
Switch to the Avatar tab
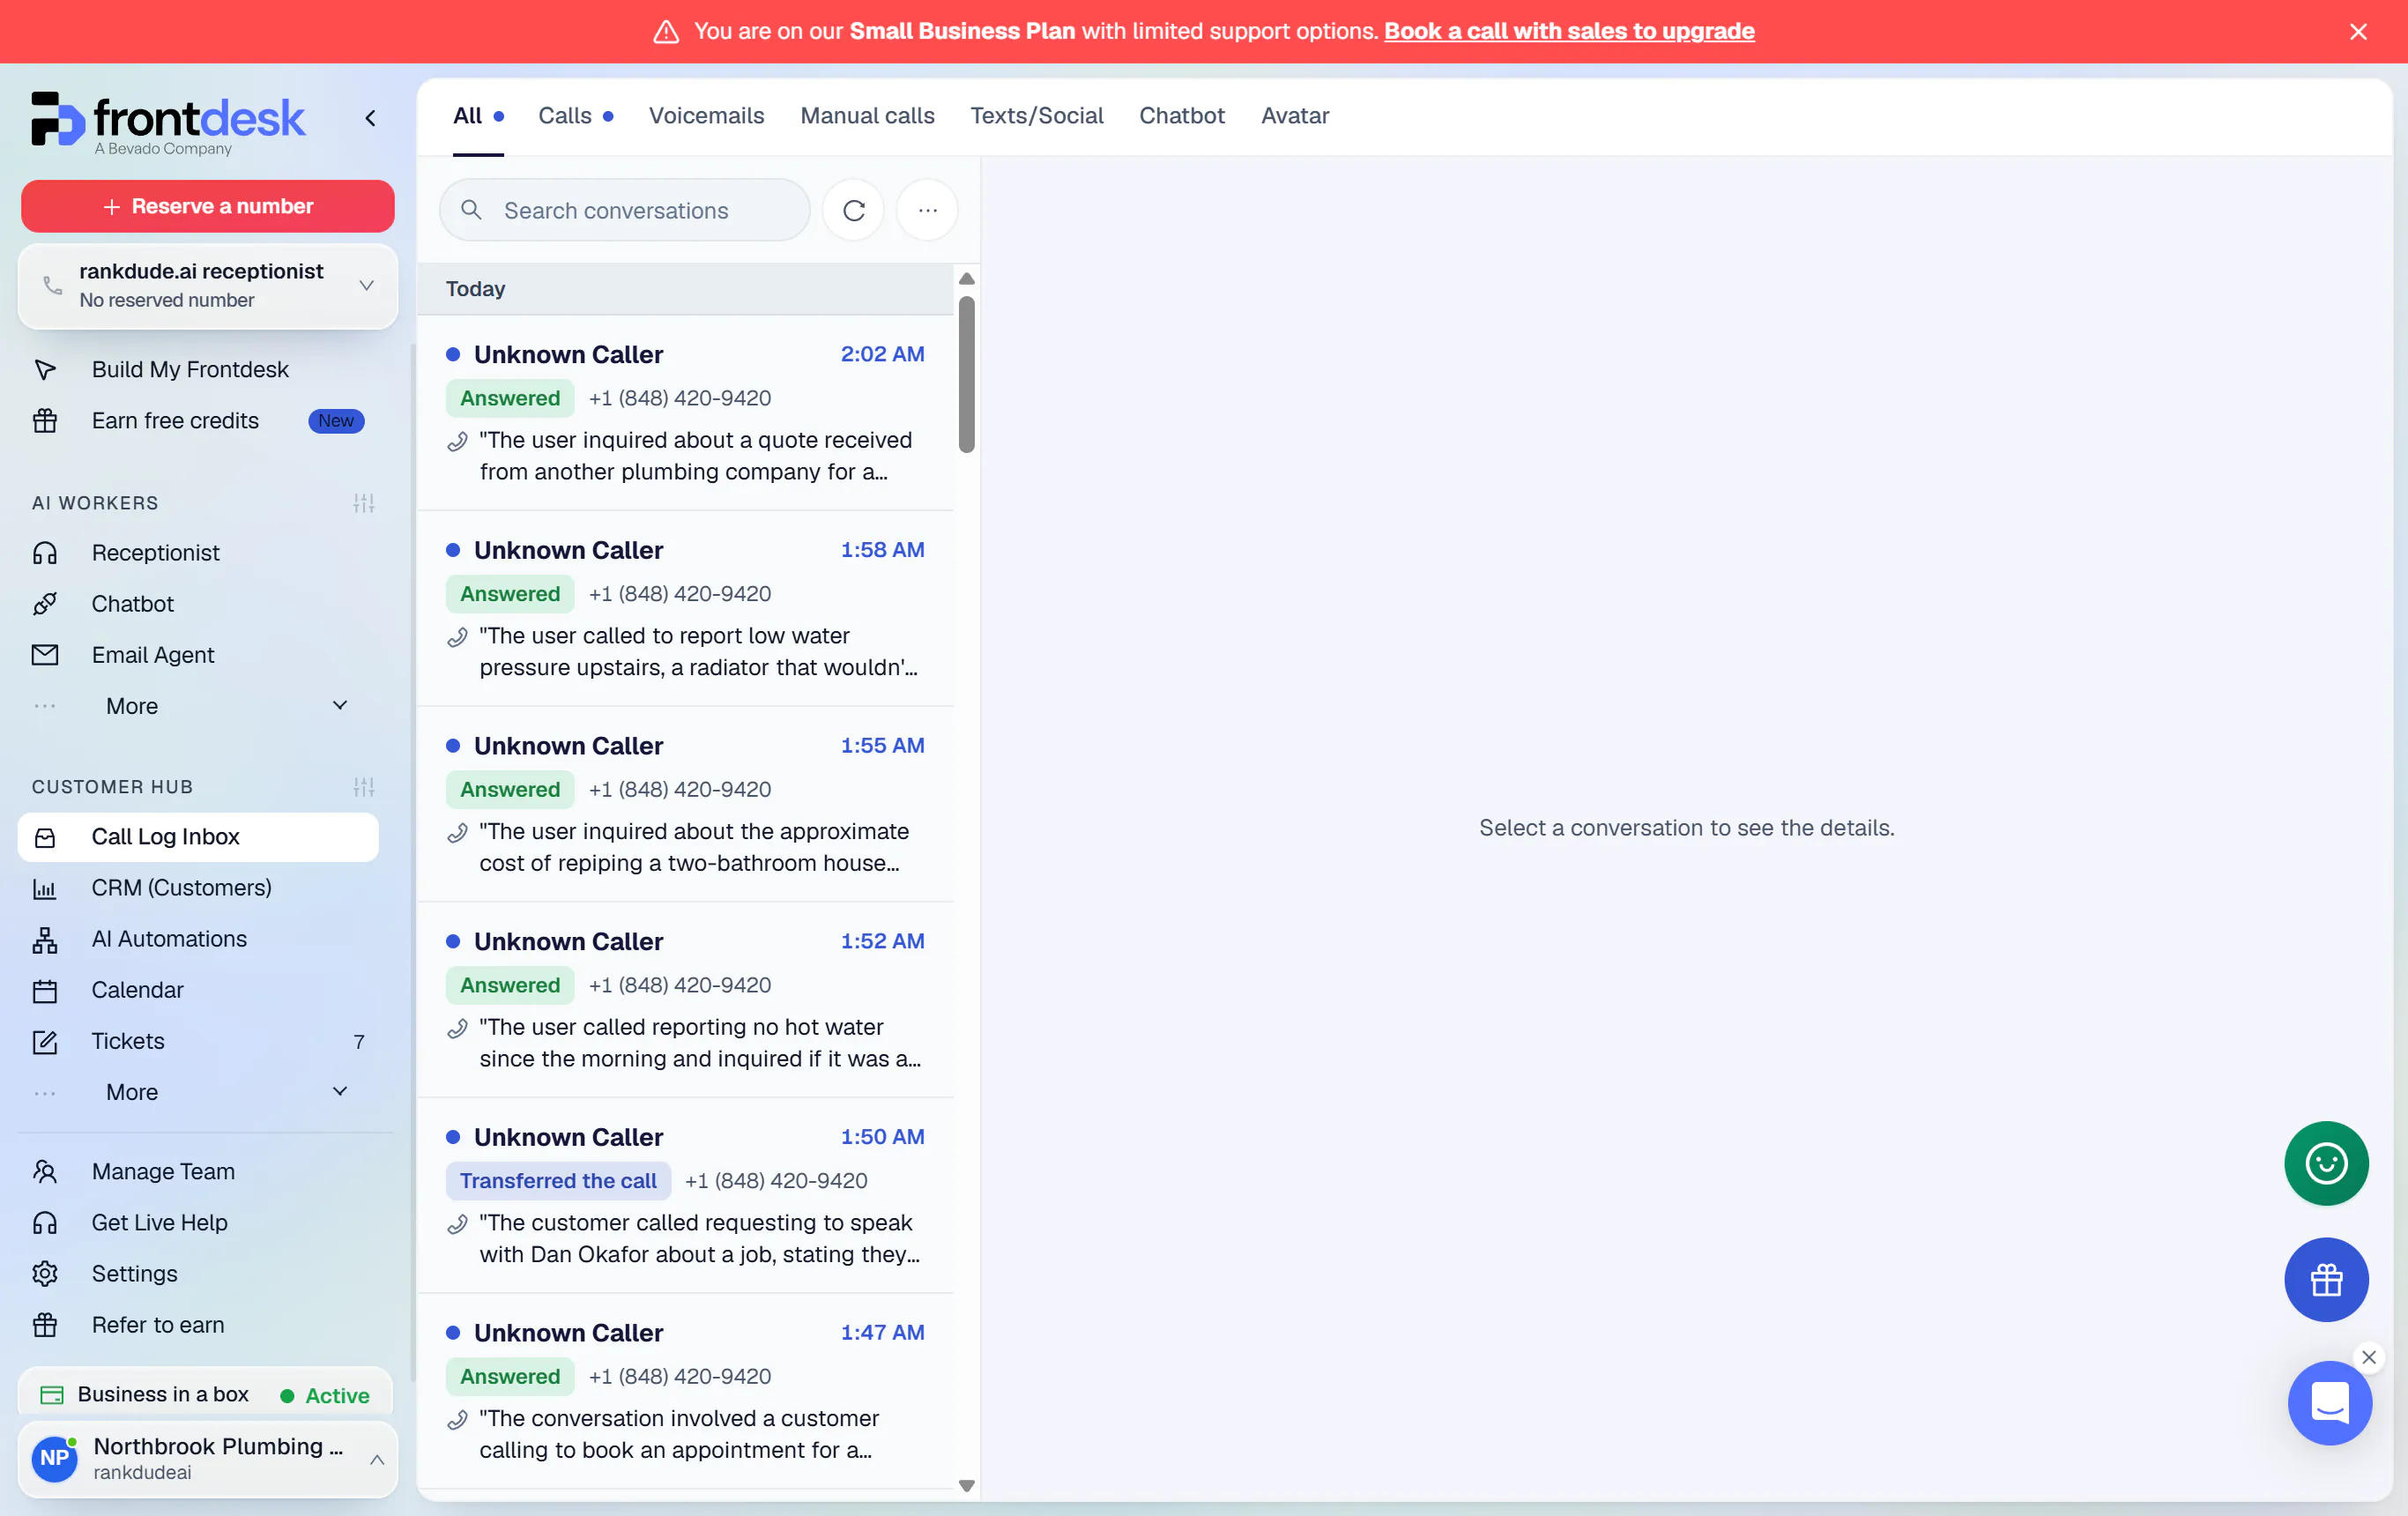[x=1295, y=116]
